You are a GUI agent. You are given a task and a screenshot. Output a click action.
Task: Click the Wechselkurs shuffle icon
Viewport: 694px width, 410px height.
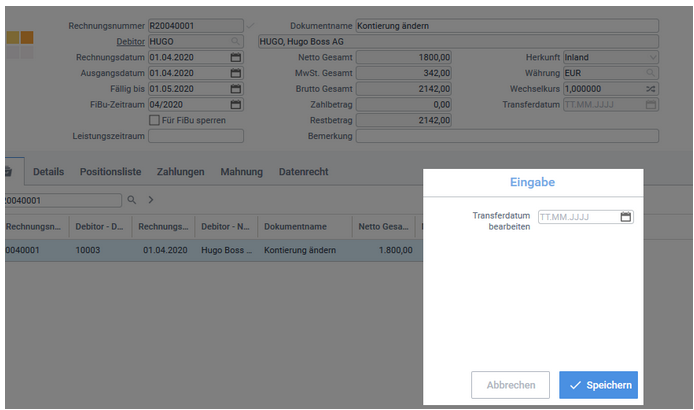(x=651, y=89)
